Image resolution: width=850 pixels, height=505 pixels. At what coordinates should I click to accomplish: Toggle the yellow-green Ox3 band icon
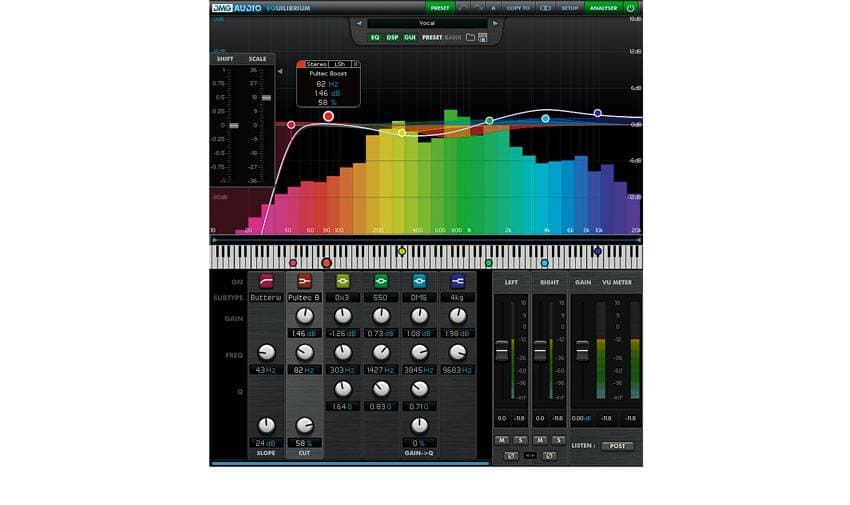343,281
